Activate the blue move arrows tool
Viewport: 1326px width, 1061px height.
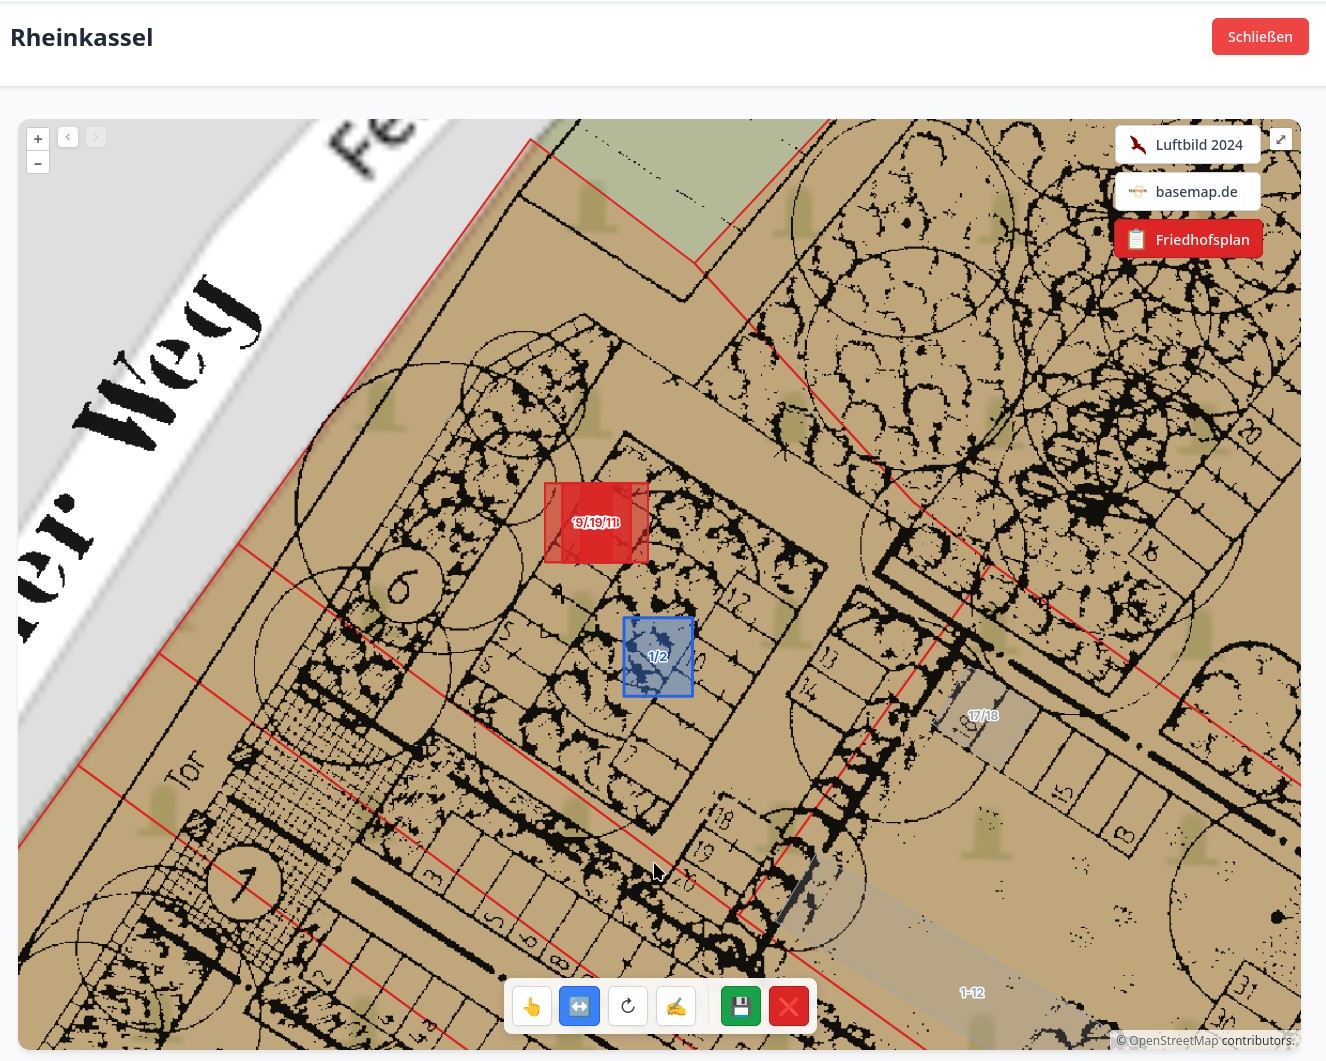coord(580,1006)
